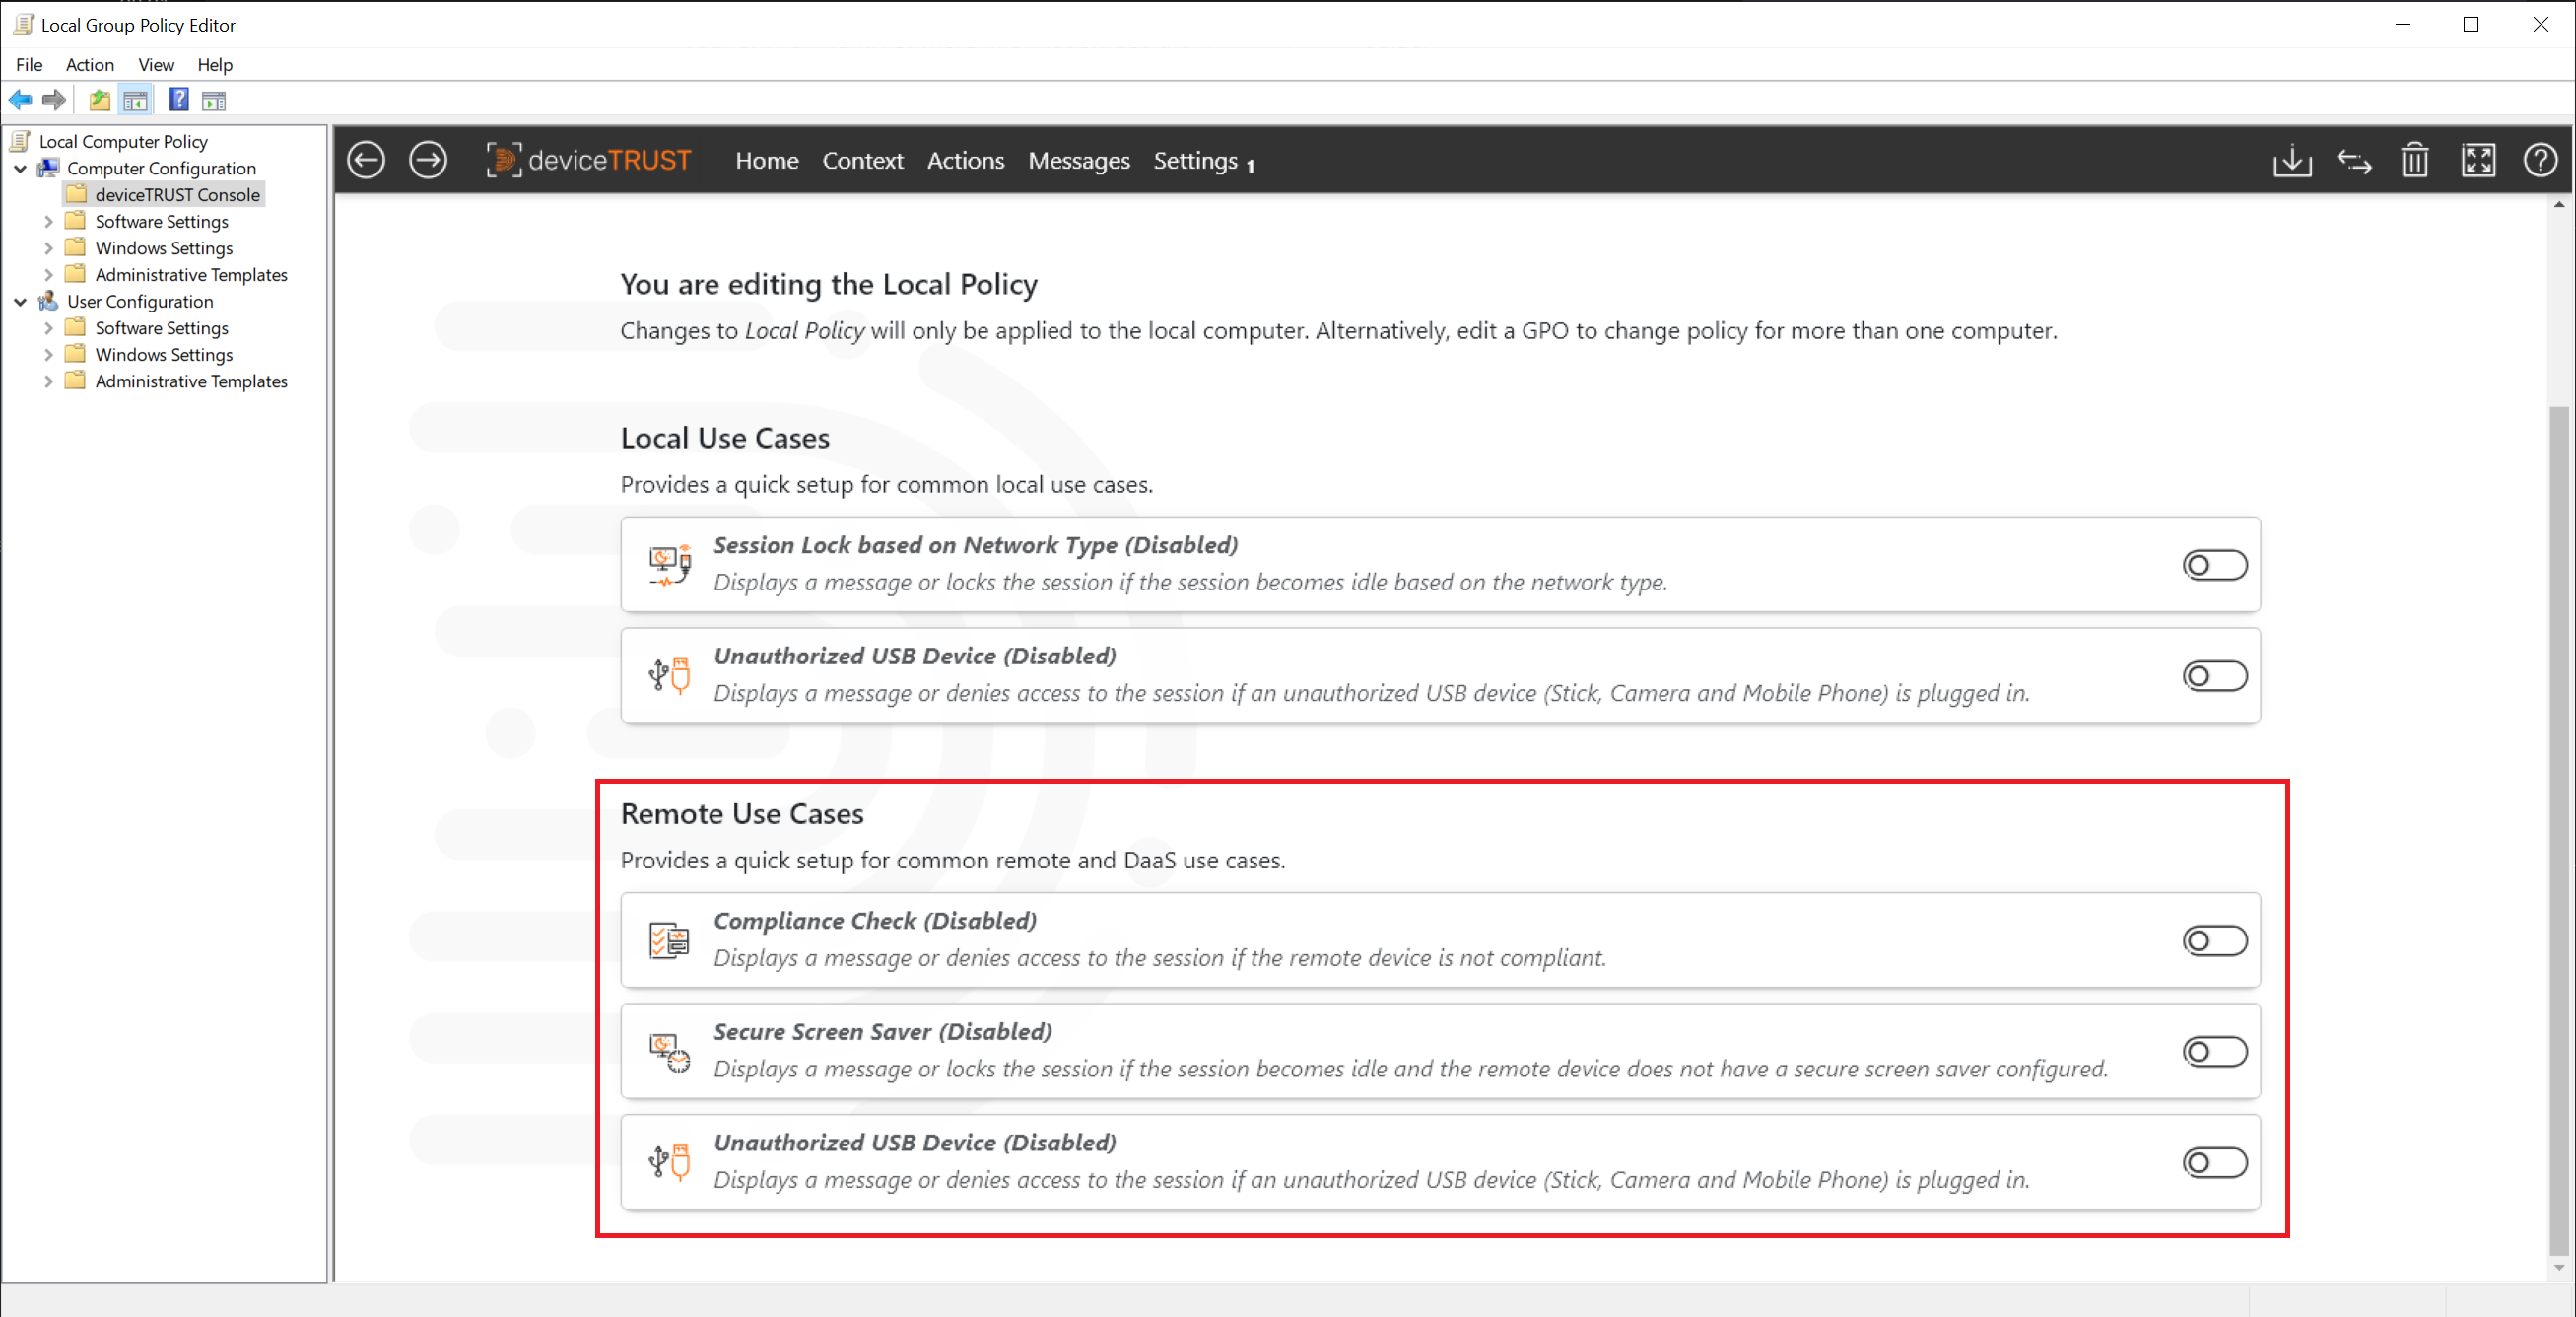Expand Software Settings under User Configuration
This screenshot has width=2576, height=1317.
48,328
